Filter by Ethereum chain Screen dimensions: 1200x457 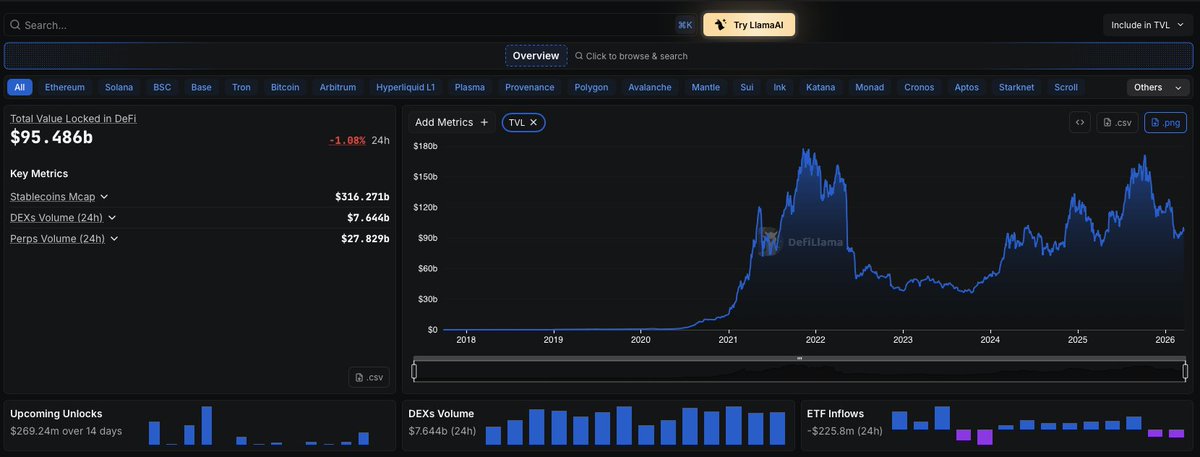point(65,87)
